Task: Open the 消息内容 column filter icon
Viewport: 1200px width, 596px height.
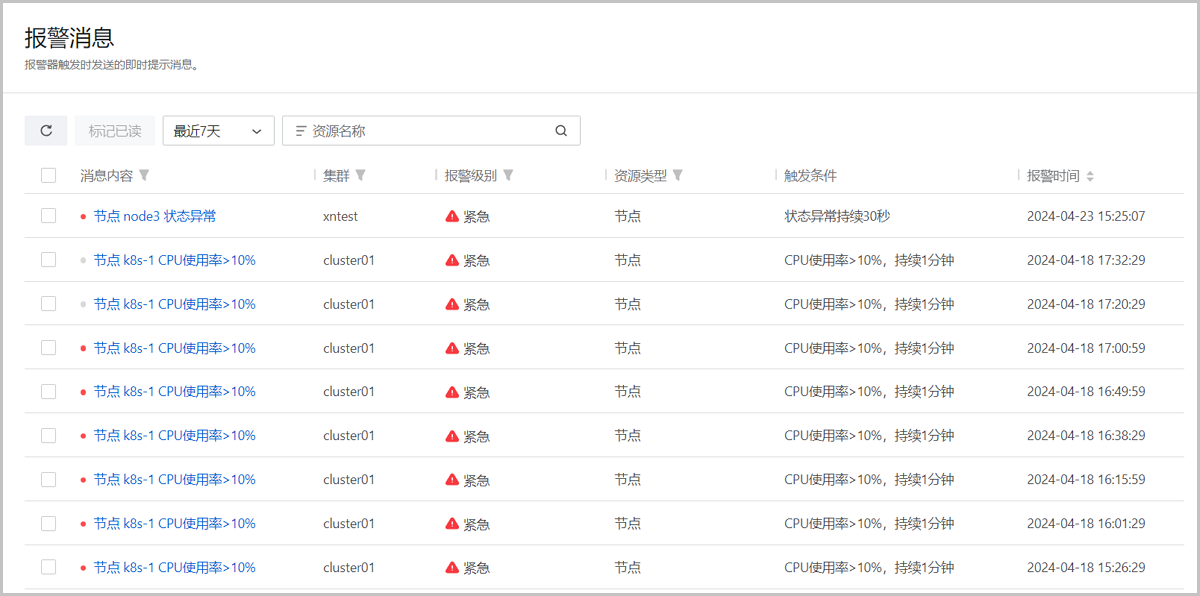Action: 144,176
